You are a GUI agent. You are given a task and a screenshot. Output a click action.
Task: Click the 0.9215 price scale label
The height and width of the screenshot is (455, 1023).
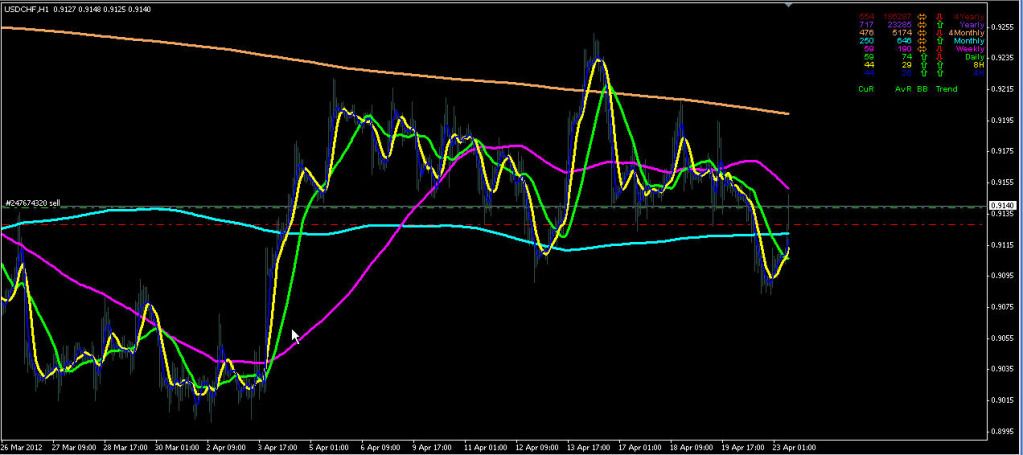(1002, 89)
